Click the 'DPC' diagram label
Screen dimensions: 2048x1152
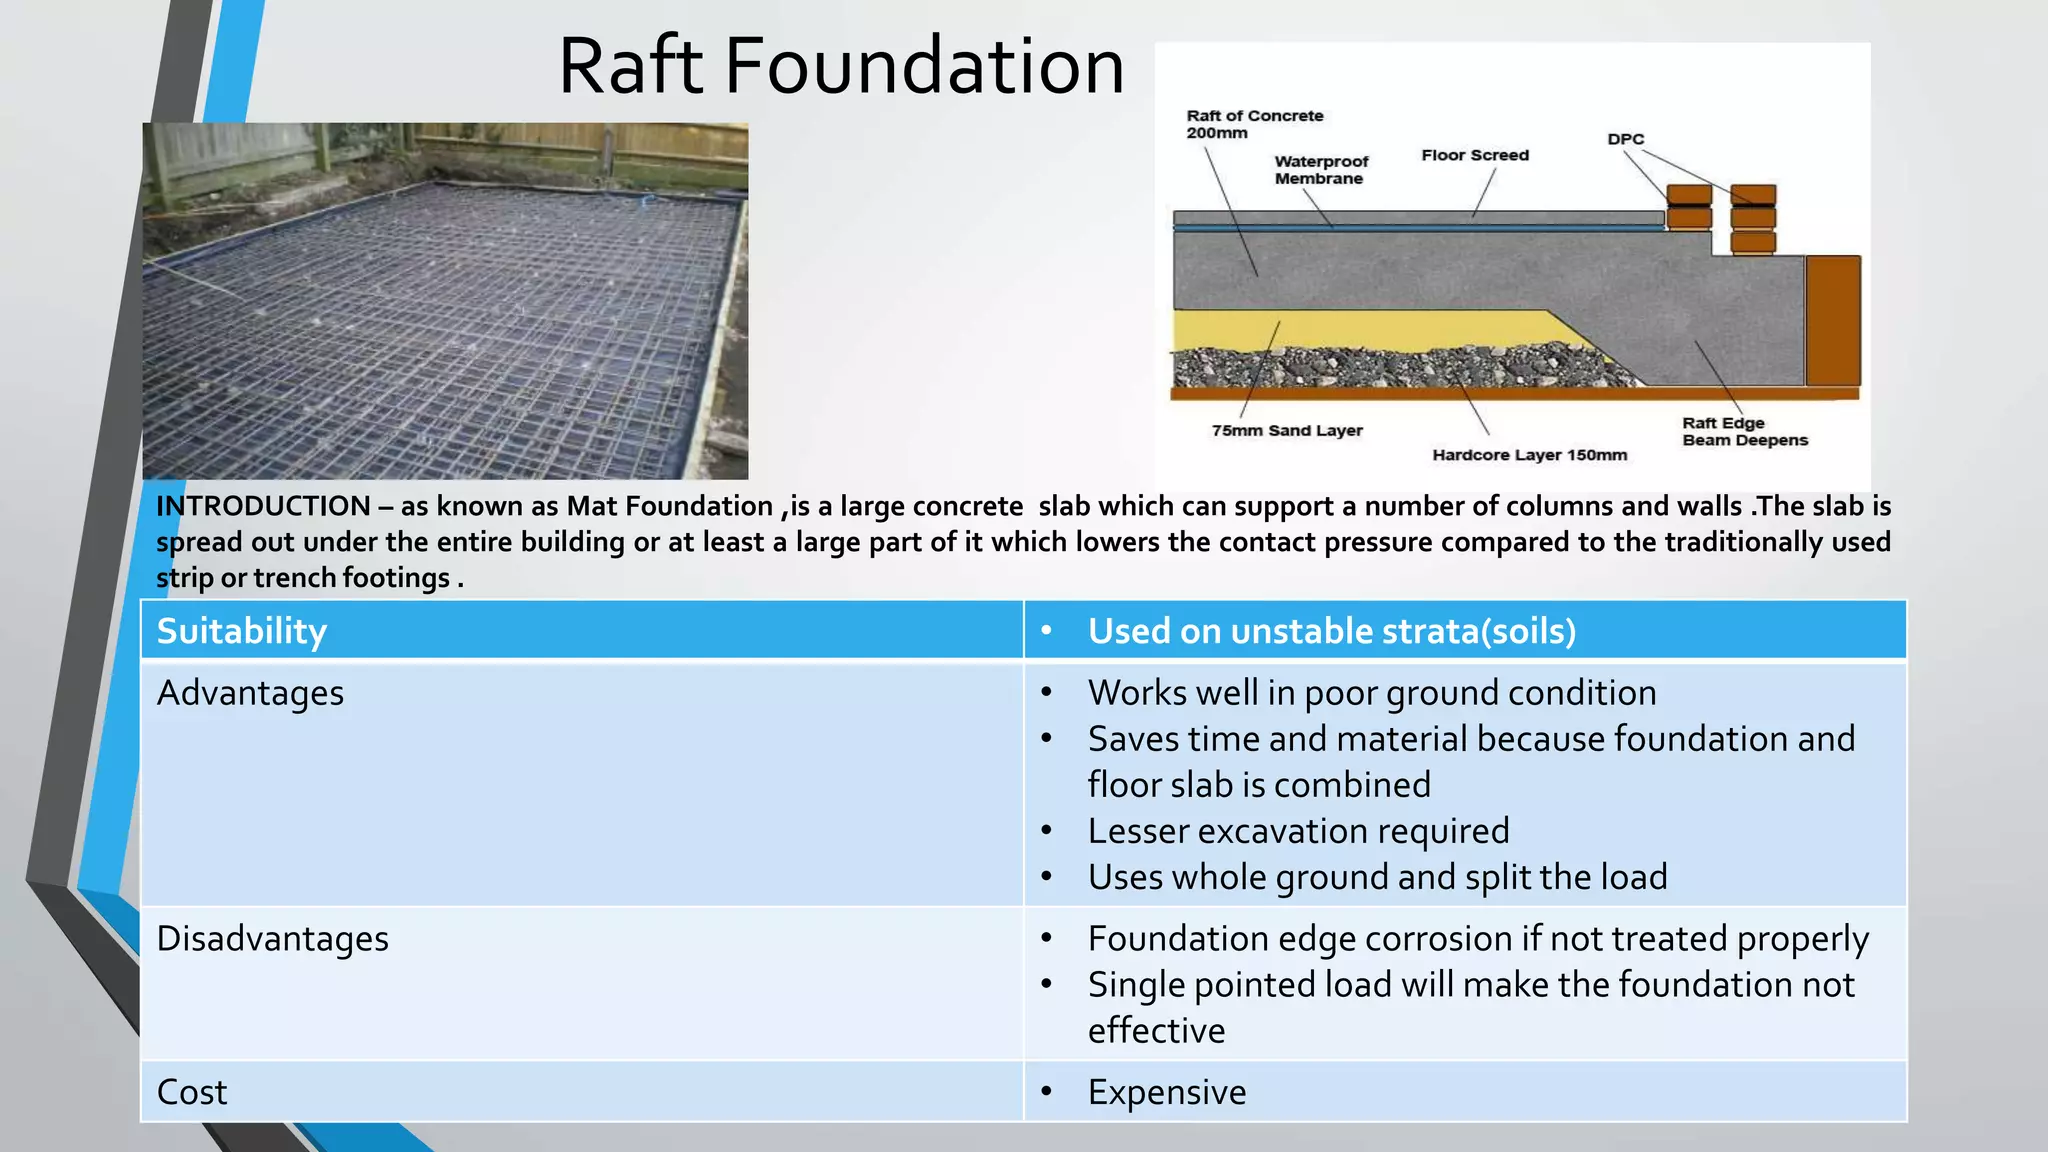click(x=1625, y=139)
